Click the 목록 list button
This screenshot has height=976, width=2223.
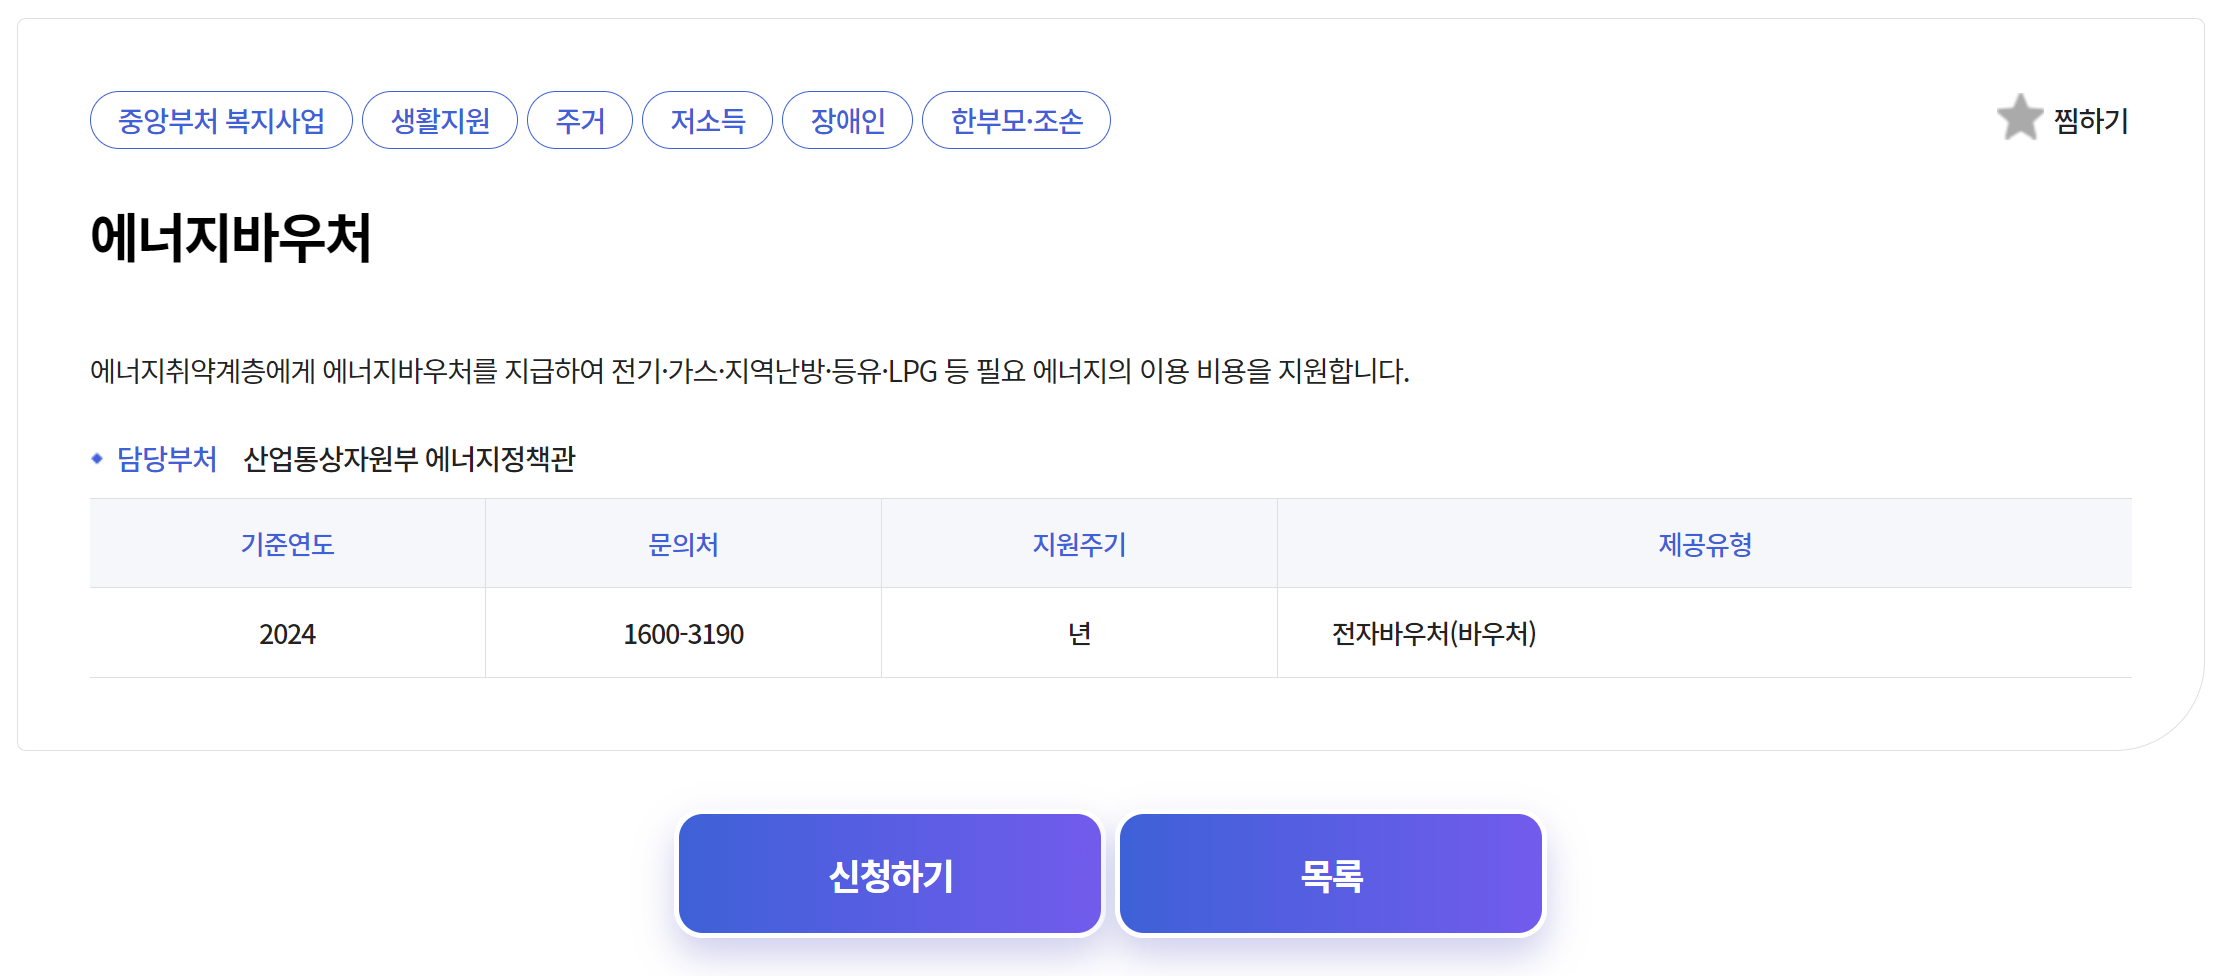(1330, 872)
